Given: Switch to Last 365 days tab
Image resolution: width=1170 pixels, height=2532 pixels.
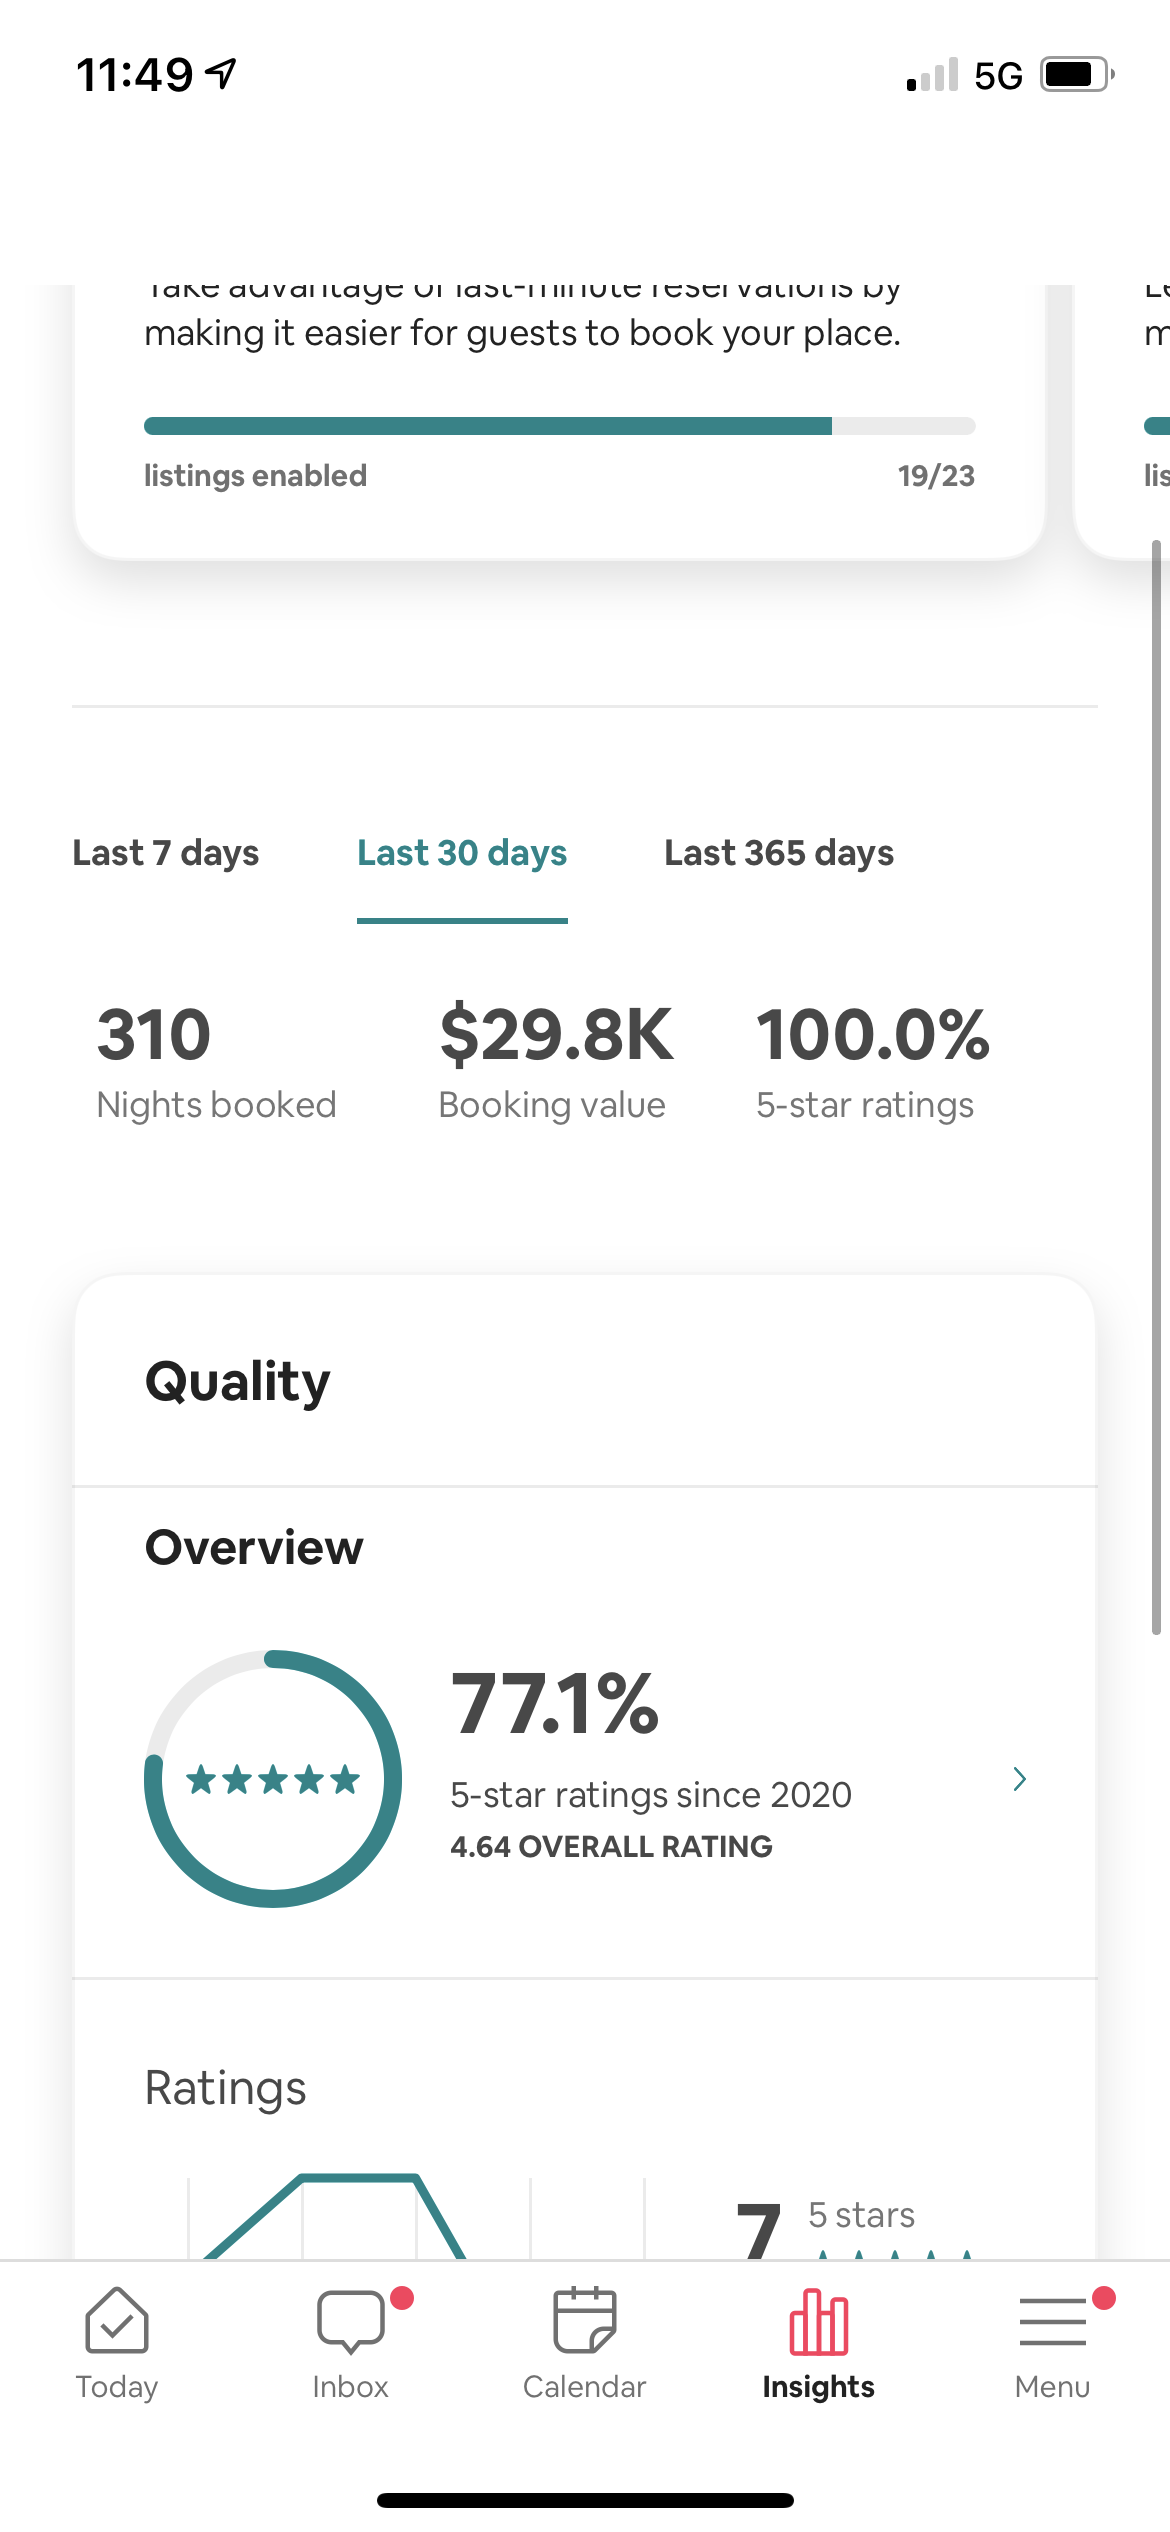Looking at the screenshot, I should coord(779,853).
